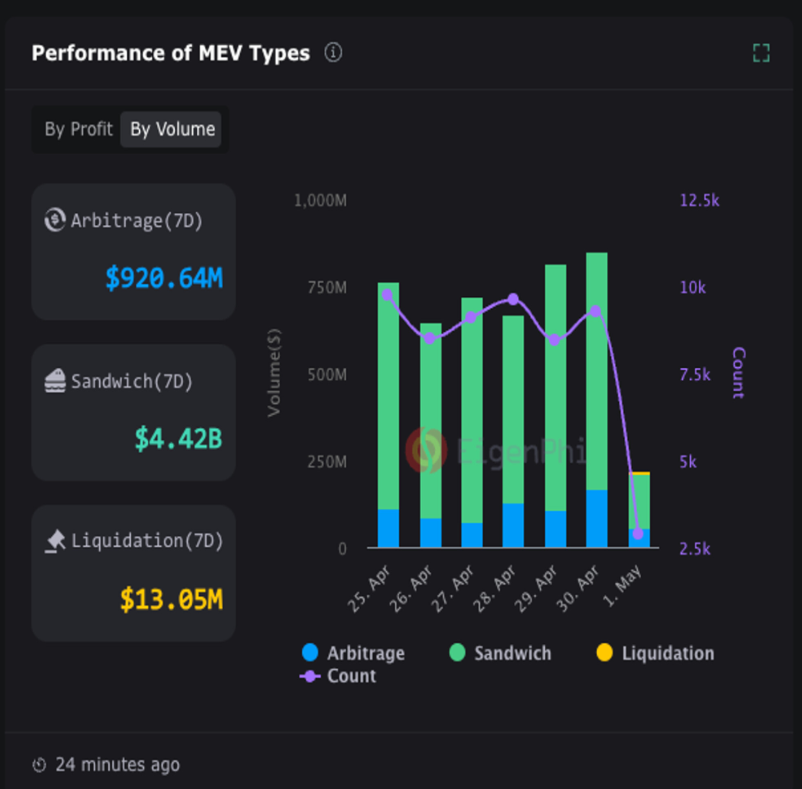Open the Sandwich(7D) $4.42B card
Image resolution: width=802 pixels, height=789 pixels.
[x=133, y=412]
